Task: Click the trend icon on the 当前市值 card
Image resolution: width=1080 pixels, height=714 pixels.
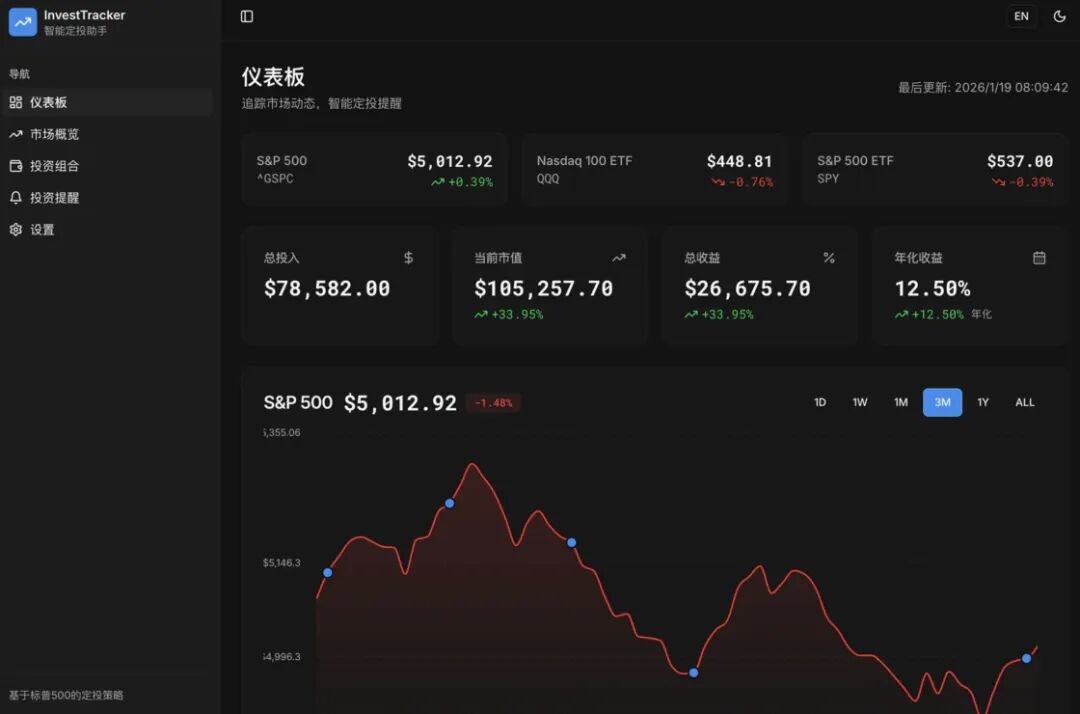Action: pos(617,257)
